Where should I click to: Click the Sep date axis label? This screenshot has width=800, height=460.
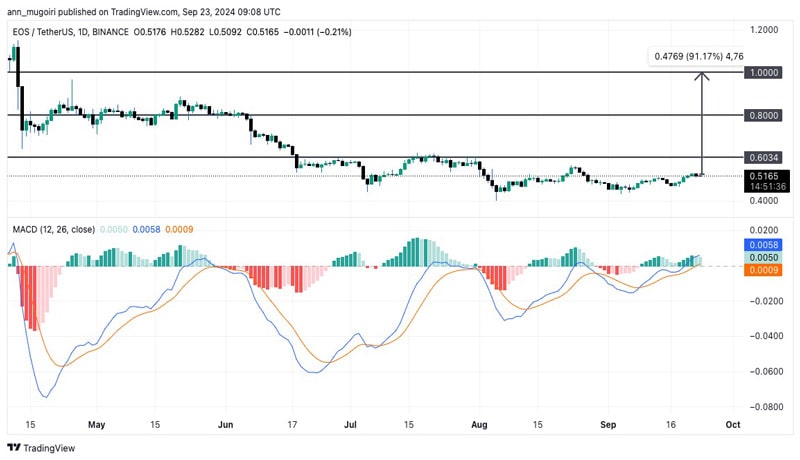point(608,424)
